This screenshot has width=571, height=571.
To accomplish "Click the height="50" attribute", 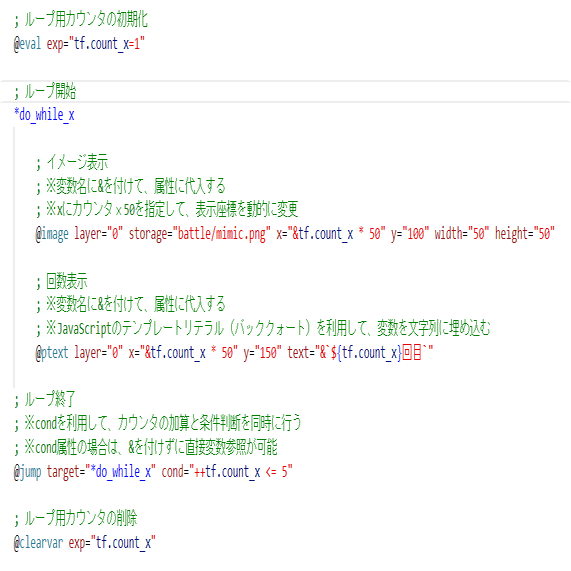I will pos(525,234).
